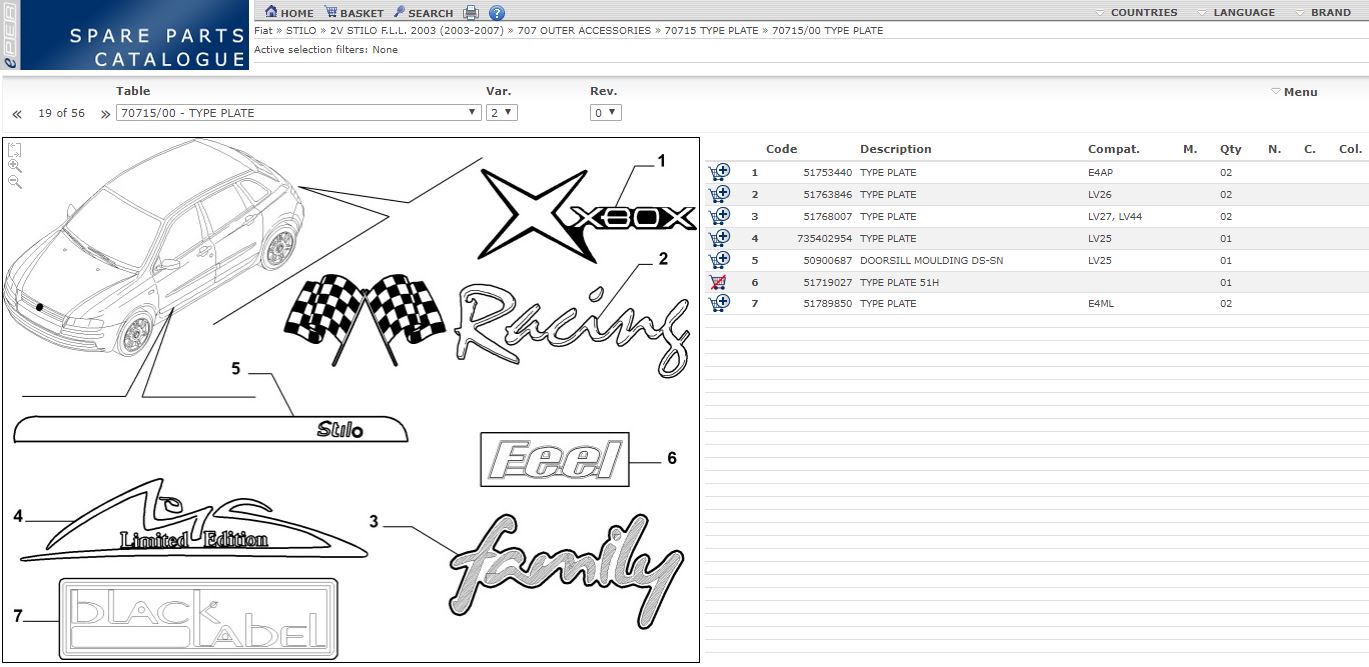Expand the COUNTRIES dropdown menu
This screenshot has height=667, width=1369.
[x=1136, y=13]
